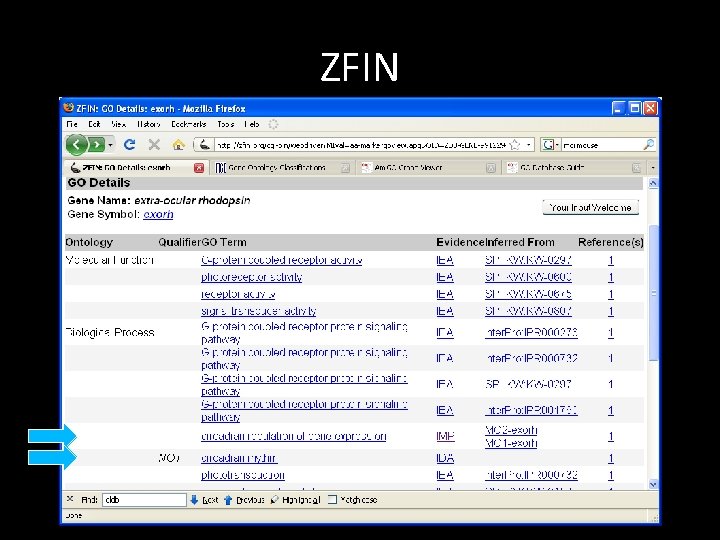Click the vertical scrollbar thumb
The image size is (720, 540).
[x=652, y=293]
